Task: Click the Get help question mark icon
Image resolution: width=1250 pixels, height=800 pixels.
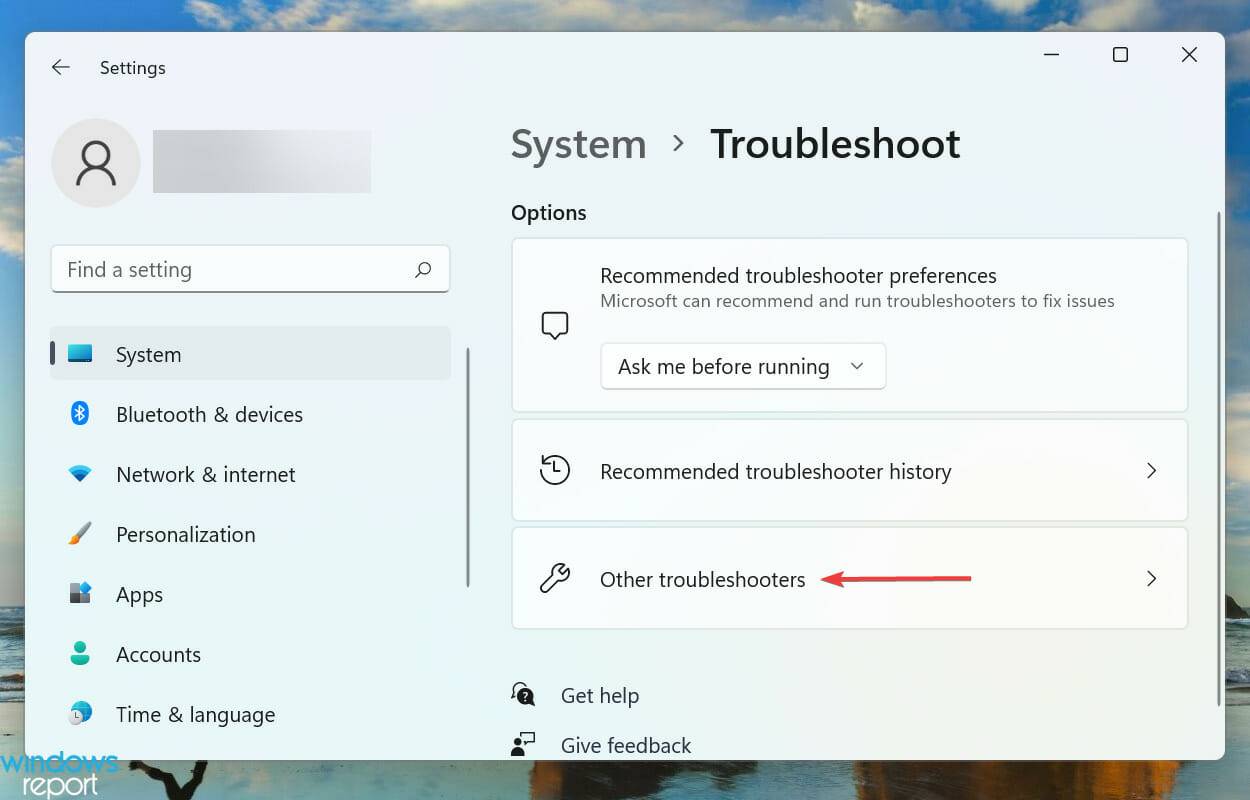Action: [x=522, y=693]
